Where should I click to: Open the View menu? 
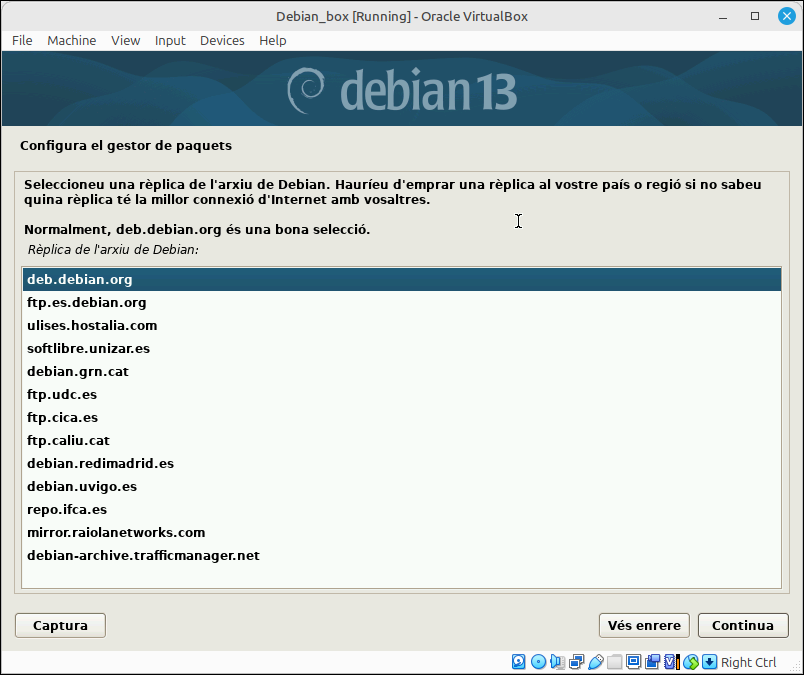point(126,41)
